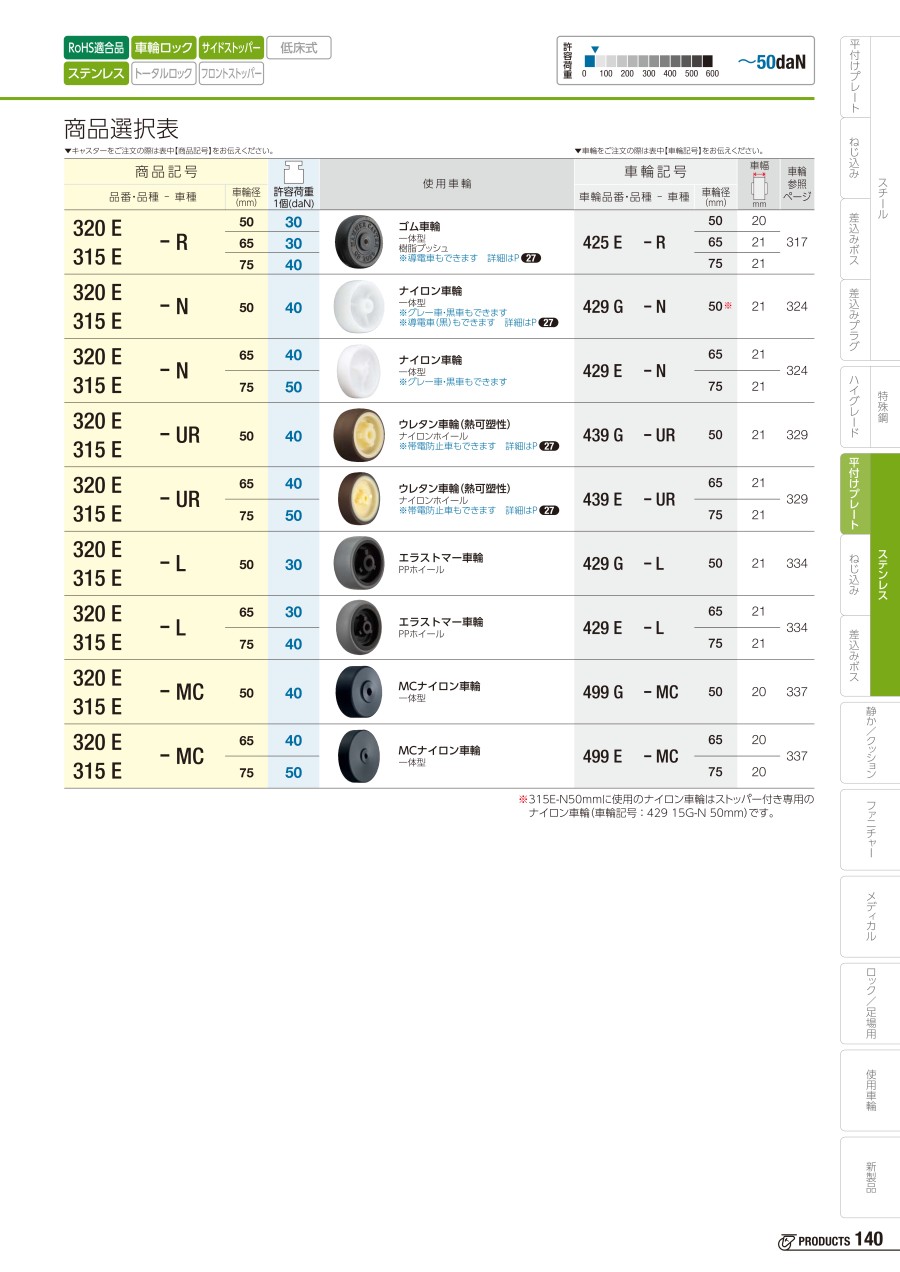Open the 新製品 side tab
Viewport: 900px width, 1272px height.
[870, 1177]
